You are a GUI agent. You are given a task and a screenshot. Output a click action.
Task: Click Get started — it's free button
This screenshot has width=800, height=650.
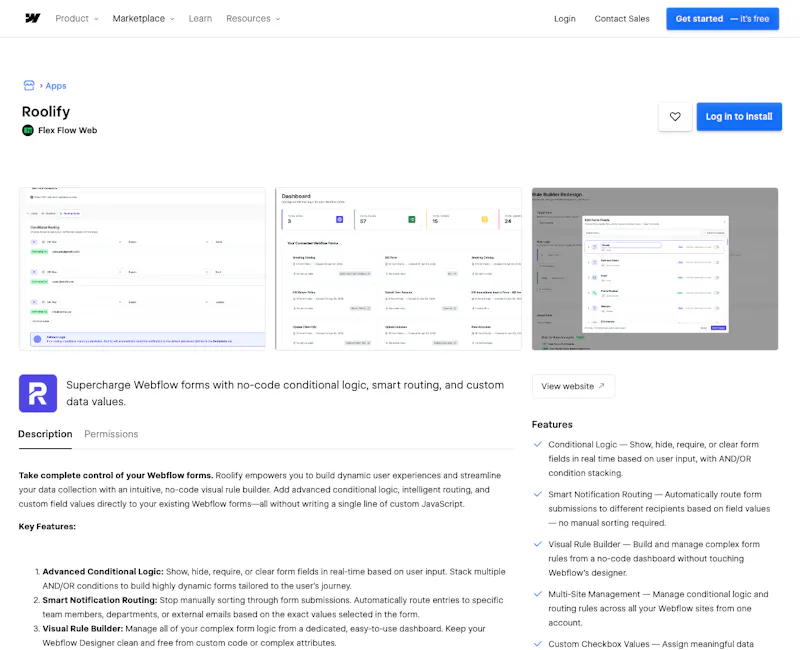[x=722, y=19]
